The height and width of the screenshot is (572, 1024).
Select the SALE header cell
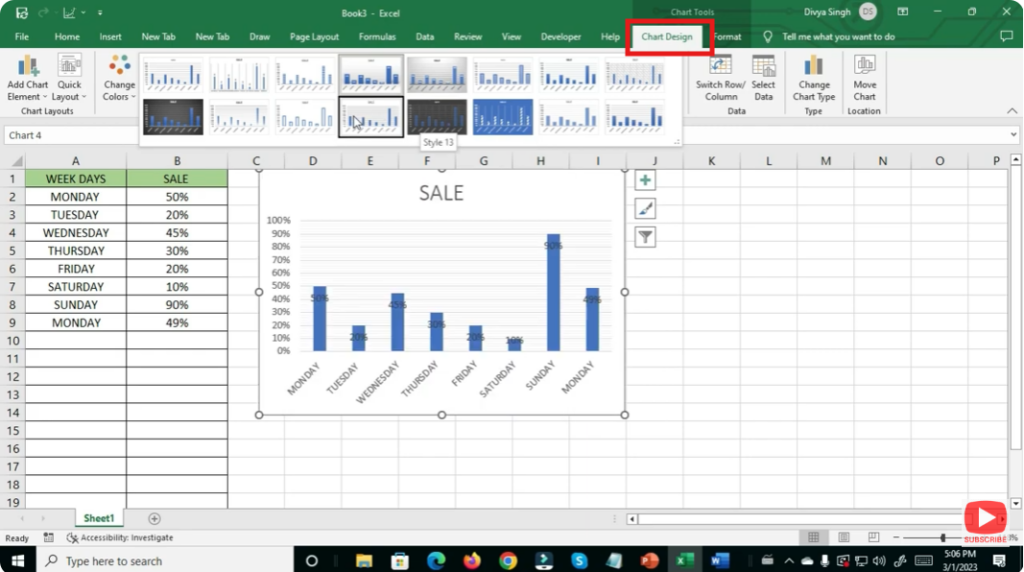pos(177,178)
